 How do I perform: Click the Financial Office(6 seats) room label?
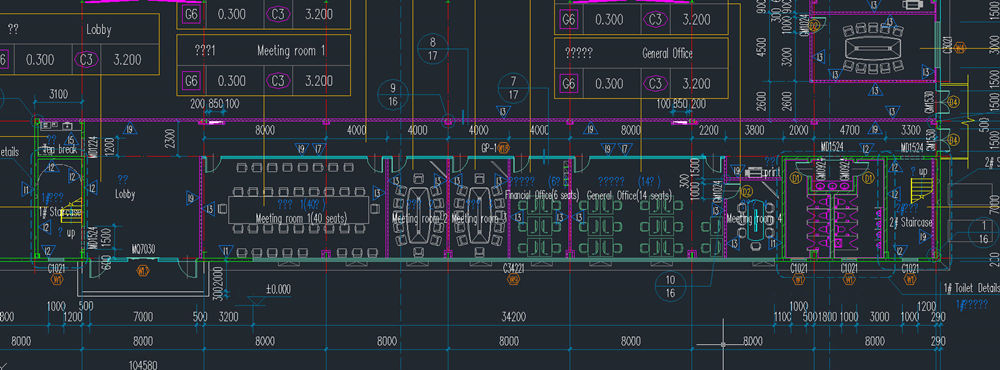pyautogui.click(x=542, y=195)
